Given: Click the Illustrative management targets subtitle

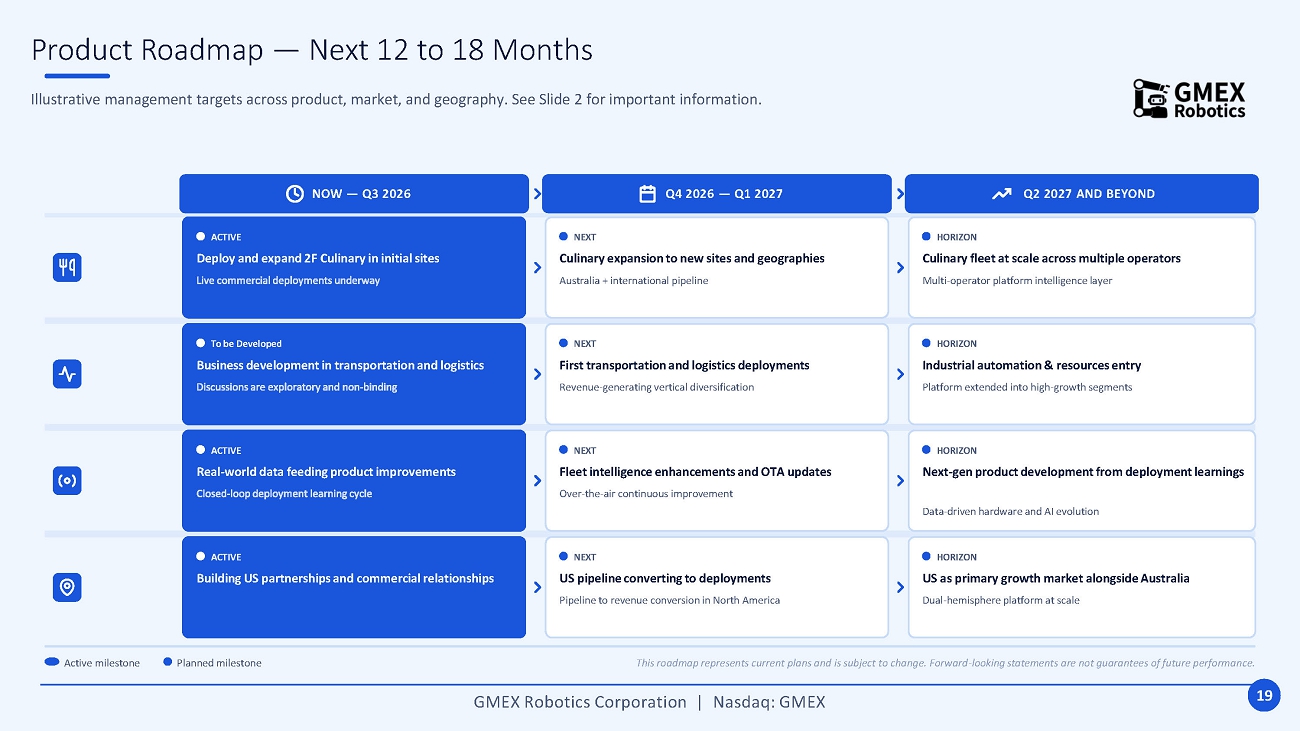Looking at the screenshot, I should click(396, 99).
